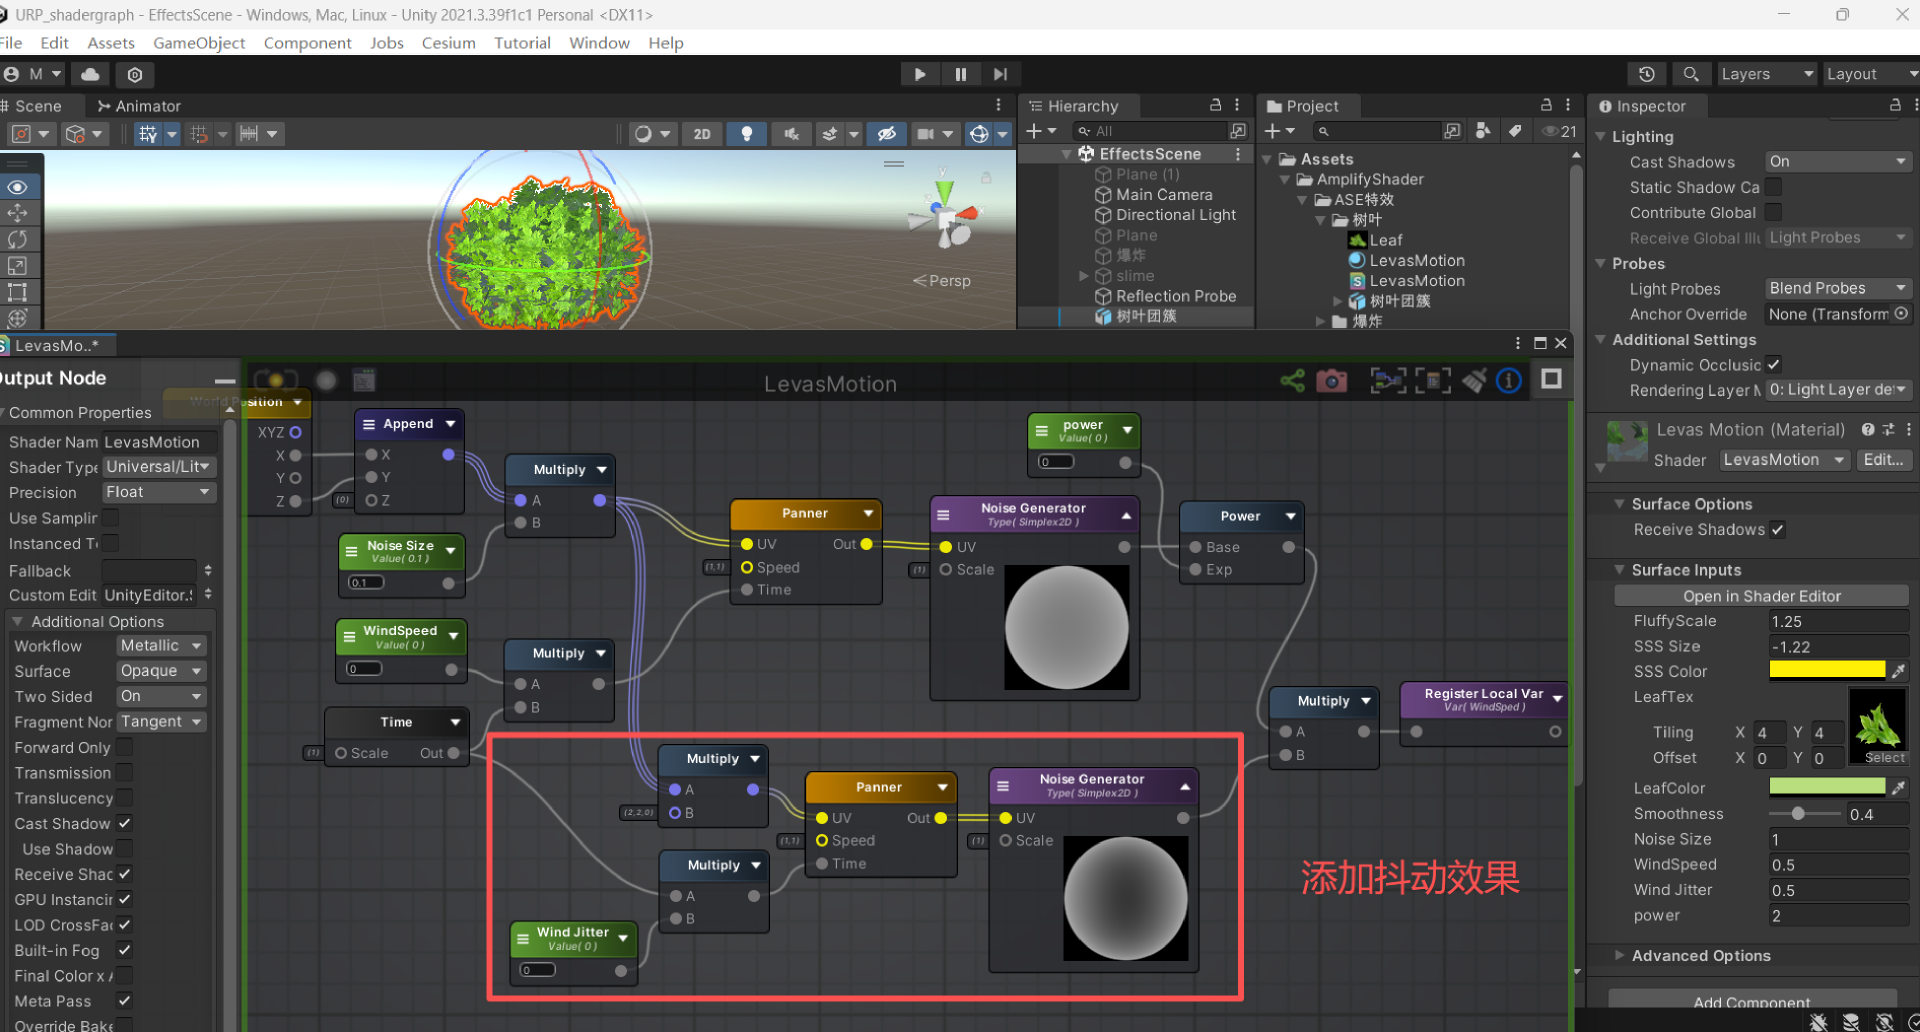Open Shader dropdown showing LevasMotion

tap(1785, 460)
